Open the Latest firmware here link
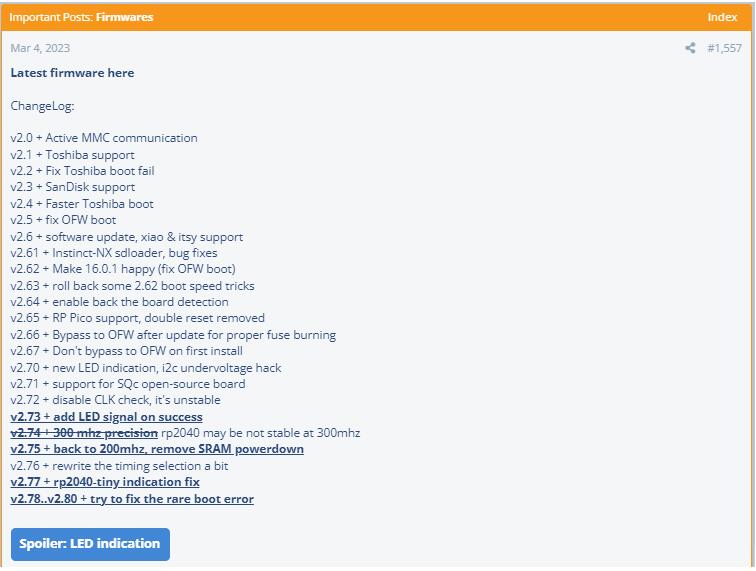This screenshot has width=756, height=571. [x=72, y=73]
